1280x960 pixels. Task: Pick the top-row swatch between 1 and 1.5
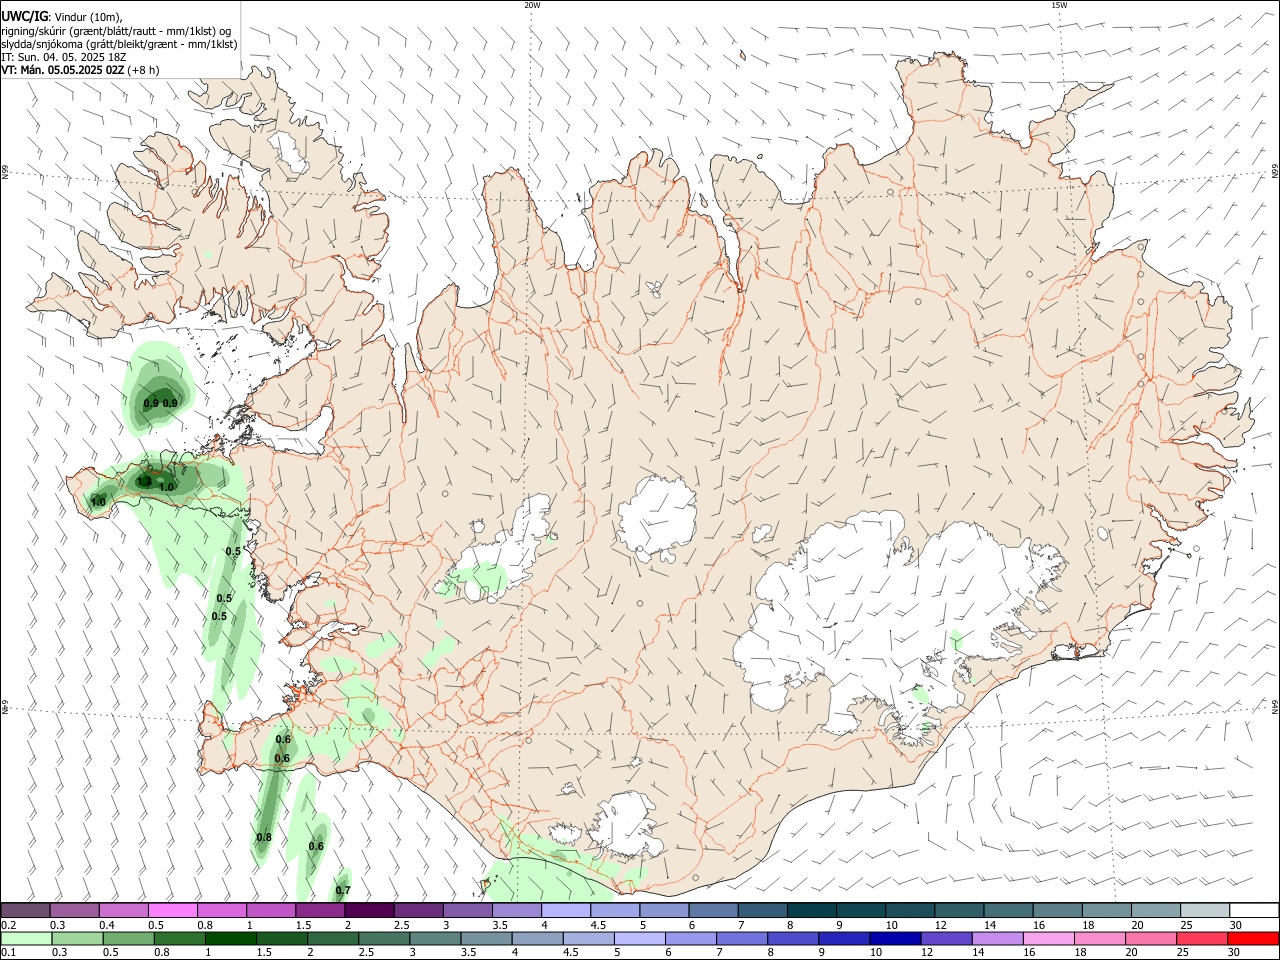pyautogui.click(x=271, y=910)
